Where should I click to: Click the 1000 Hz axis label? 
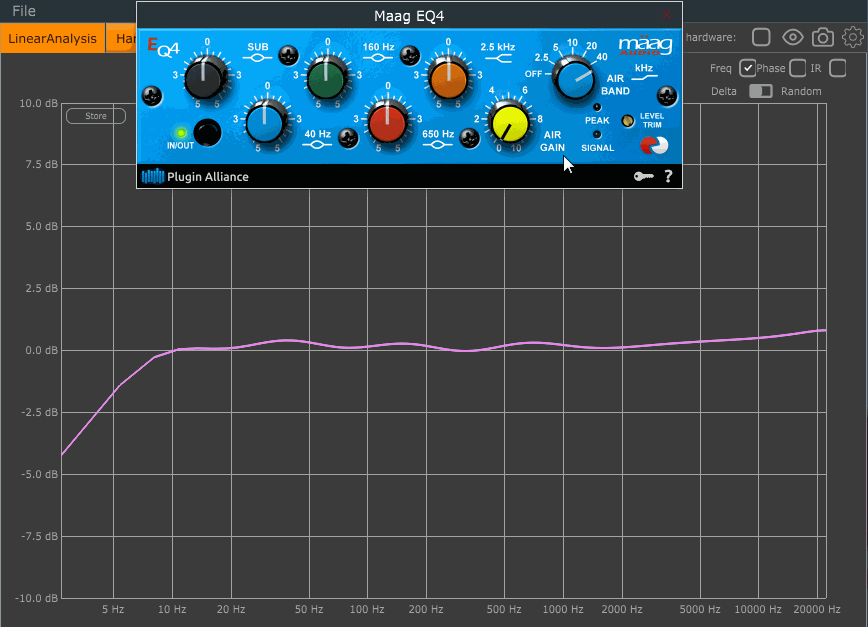(563, 609)
